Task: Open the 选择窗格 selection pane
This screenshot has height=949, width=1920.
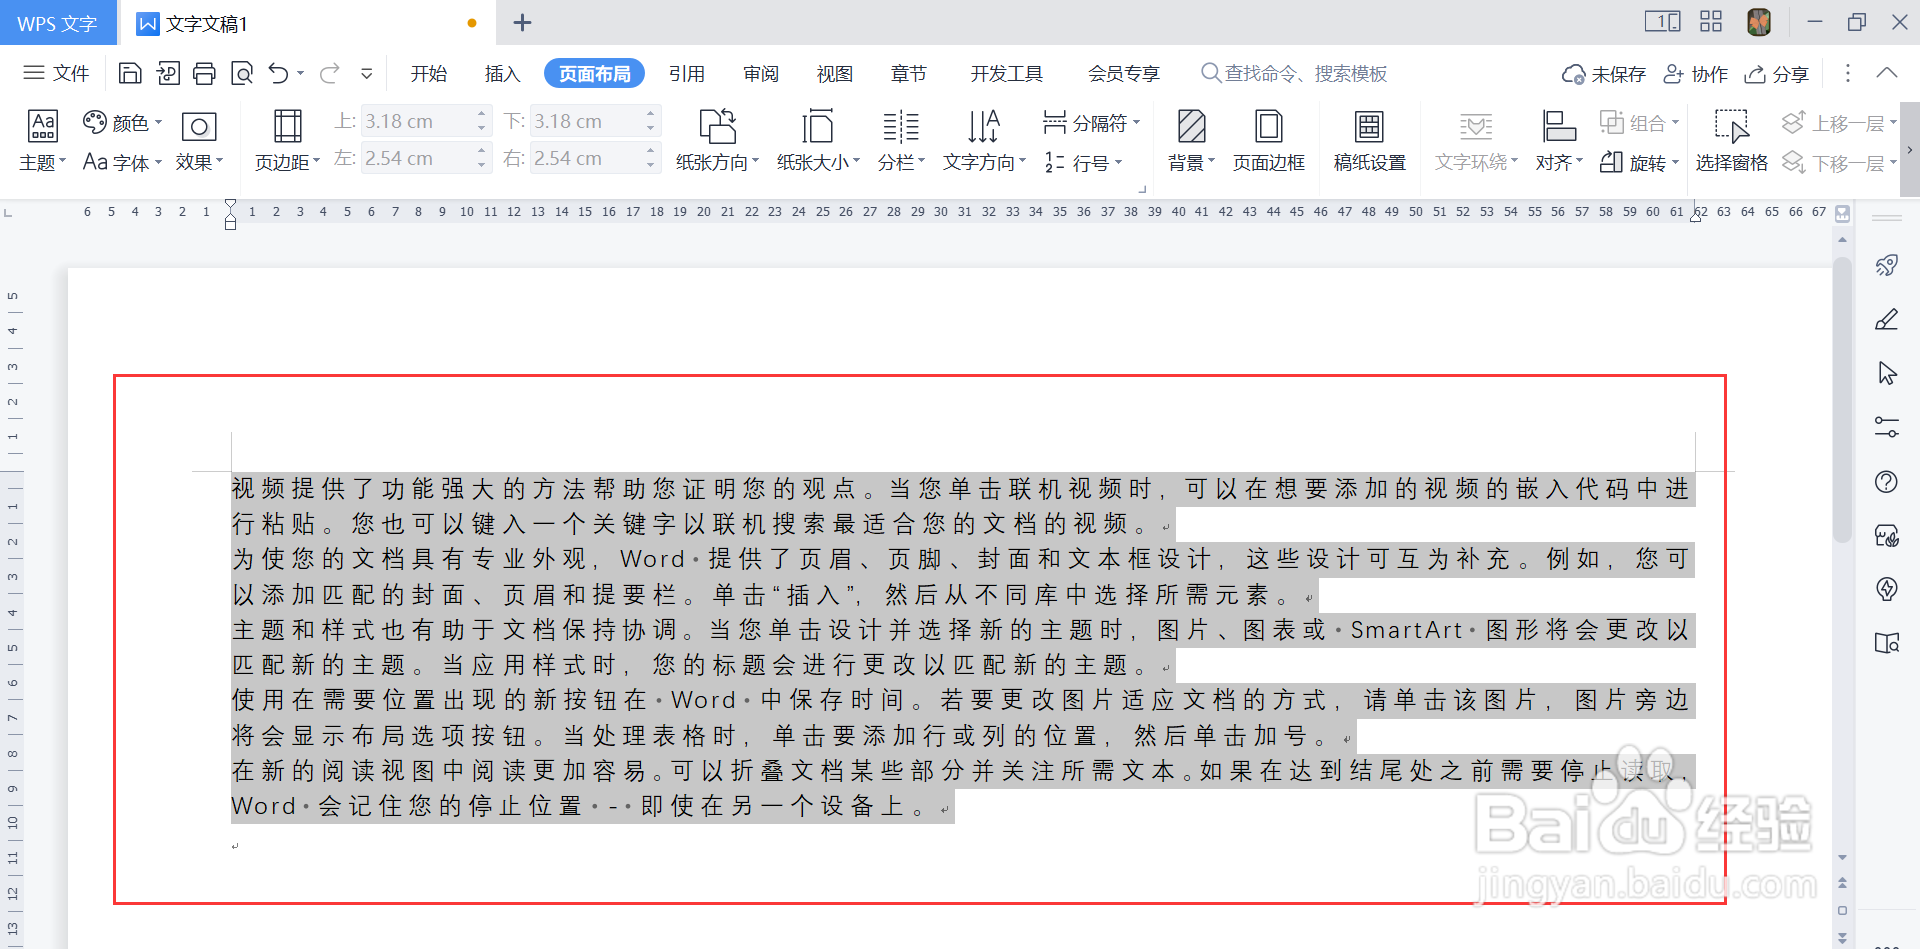Action: pos(1731,140)
